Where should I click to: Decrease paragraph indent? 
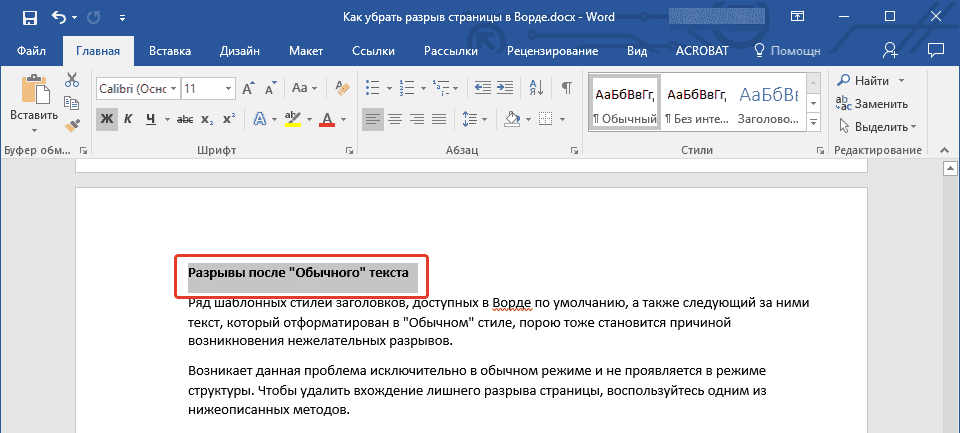(482, 88)
